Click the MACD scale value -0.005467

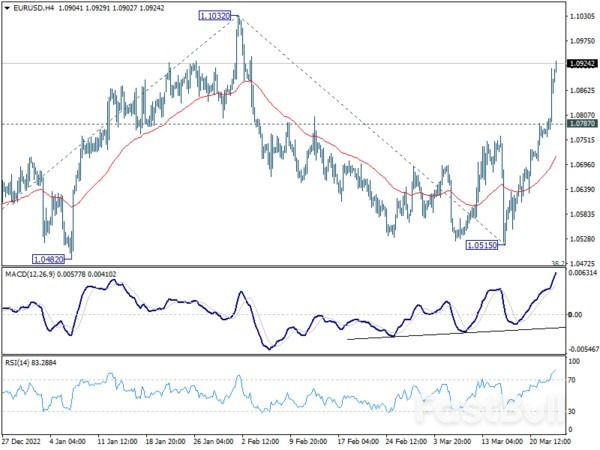coord(583,349)
